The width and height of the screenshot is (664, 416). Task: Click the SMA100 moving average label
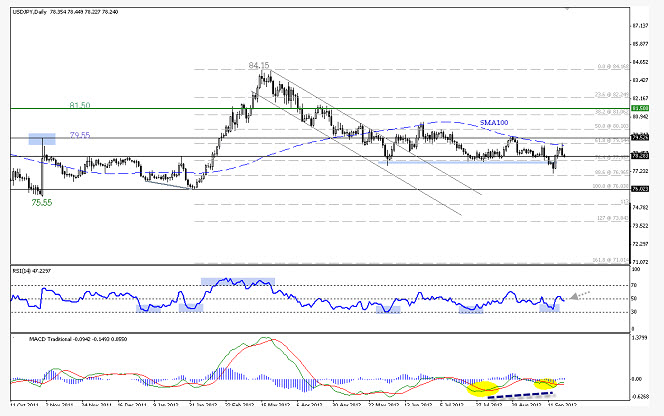click(494, 122)
